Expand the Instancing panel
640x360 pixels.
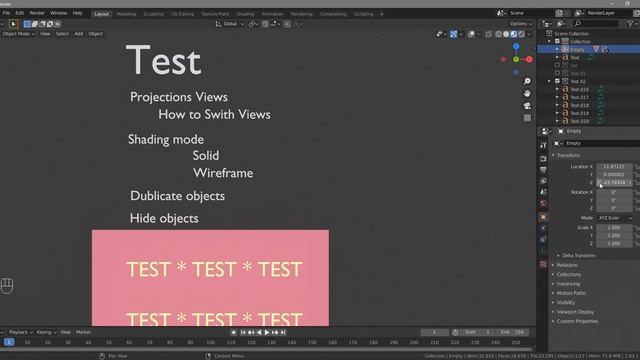568,284
